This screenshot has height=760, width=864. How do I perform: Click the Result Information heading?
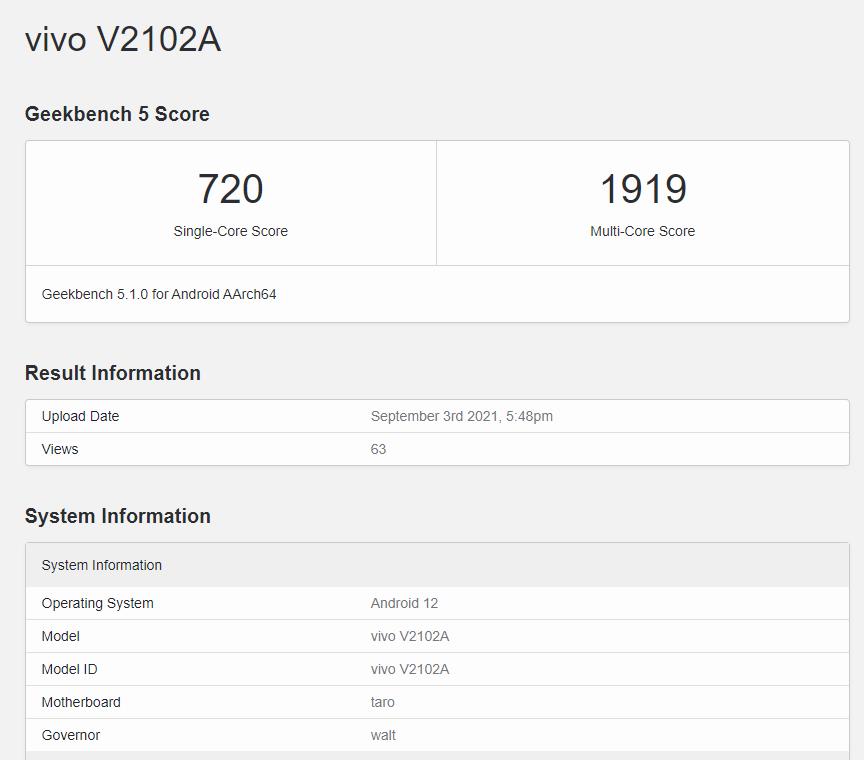pyautogui.click(x=112, y=373)
